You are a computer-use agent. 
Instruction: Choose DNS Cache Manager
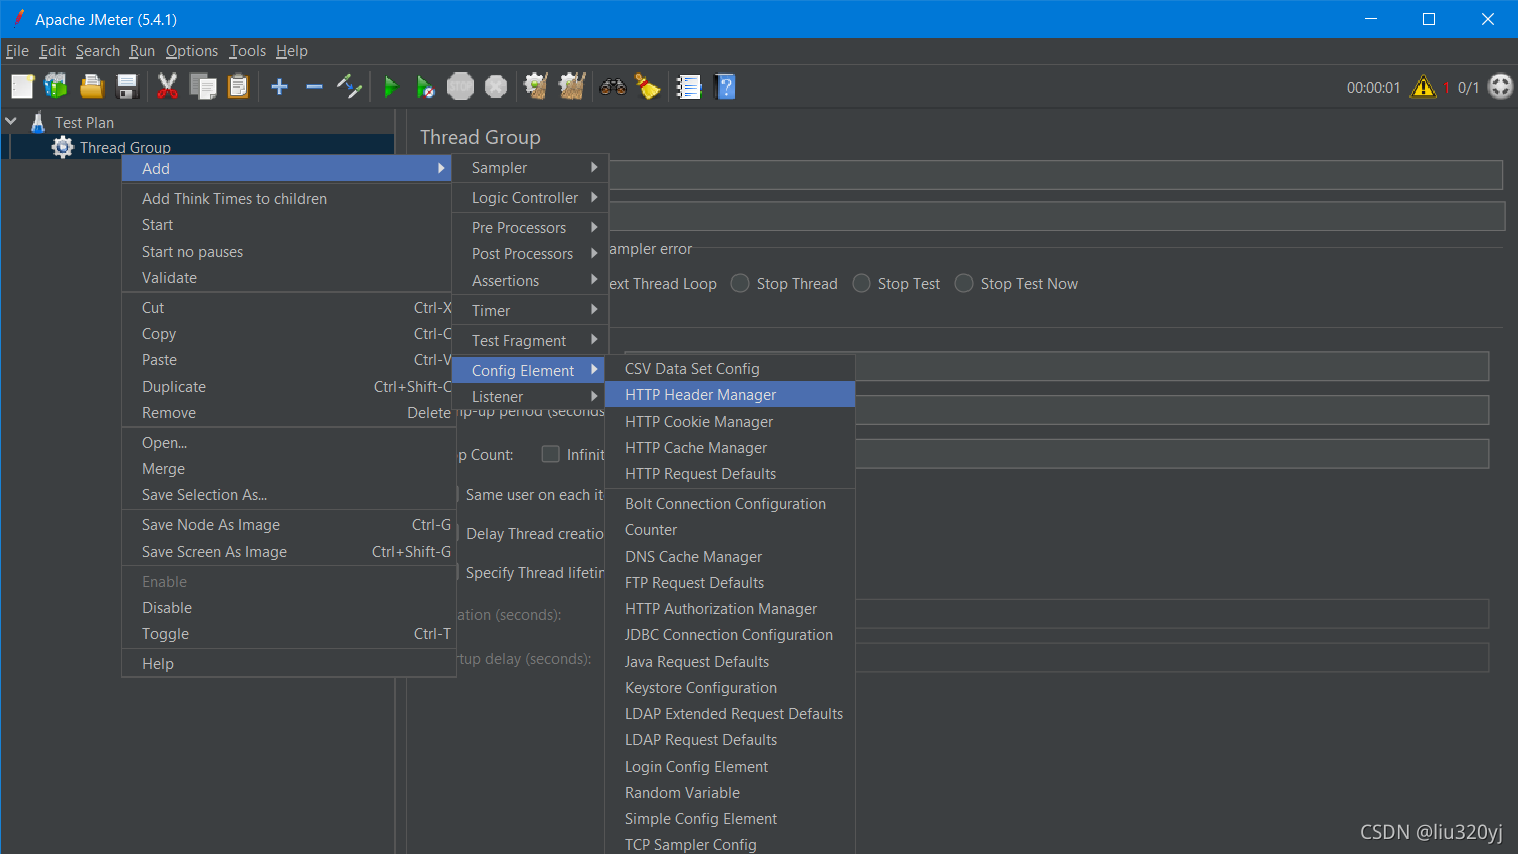(730, 556)
